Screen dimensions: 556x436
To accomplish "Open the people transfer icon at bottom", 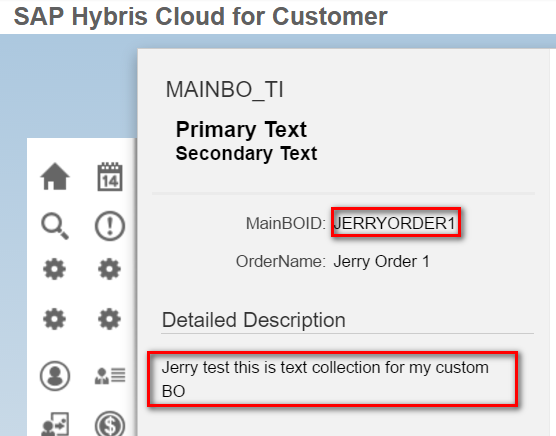I will (x=55, y=424).
